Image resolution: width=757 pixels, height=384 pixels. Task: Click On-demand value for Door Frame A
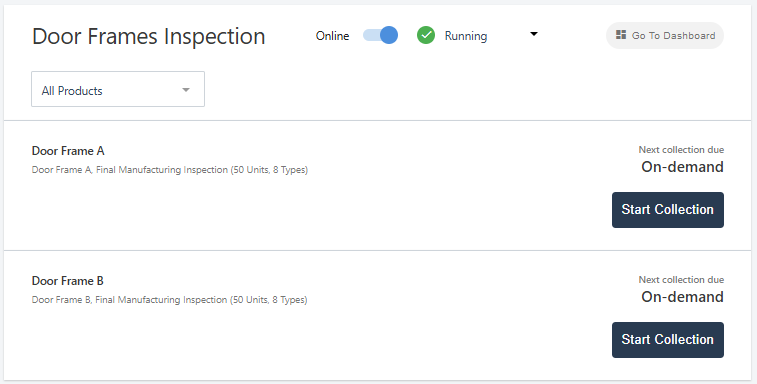682,167
